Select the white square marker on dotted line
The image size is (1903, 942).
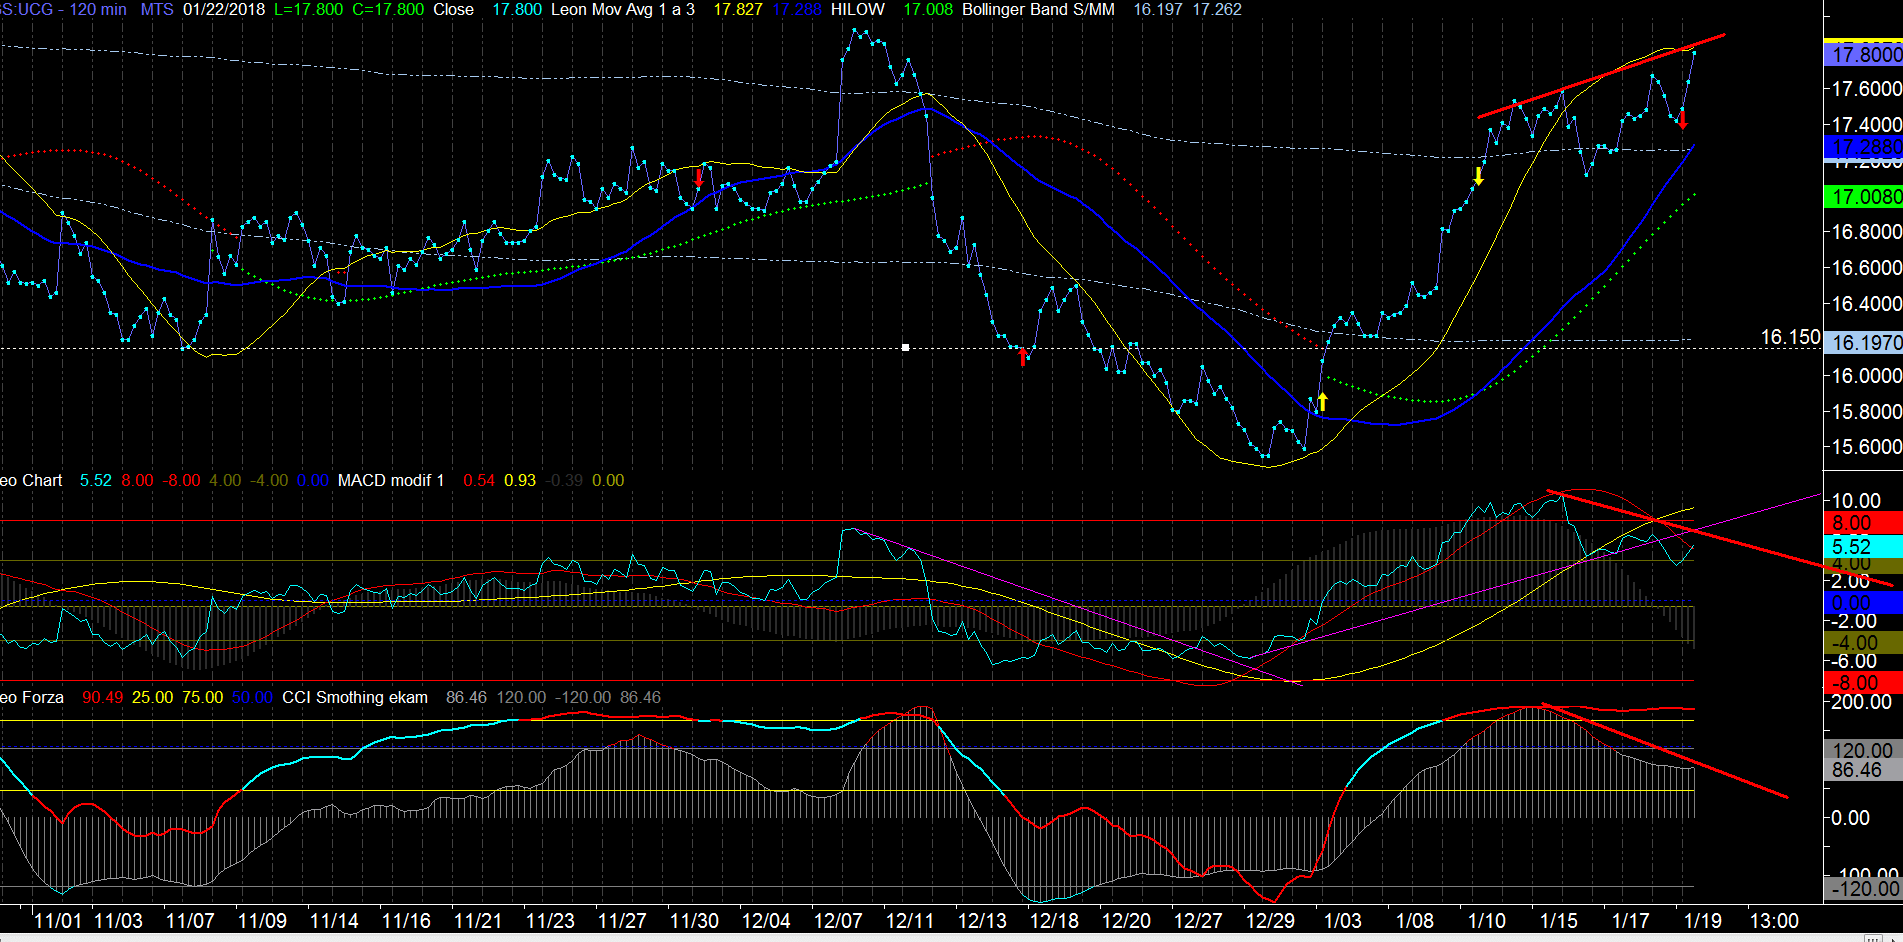905,347
